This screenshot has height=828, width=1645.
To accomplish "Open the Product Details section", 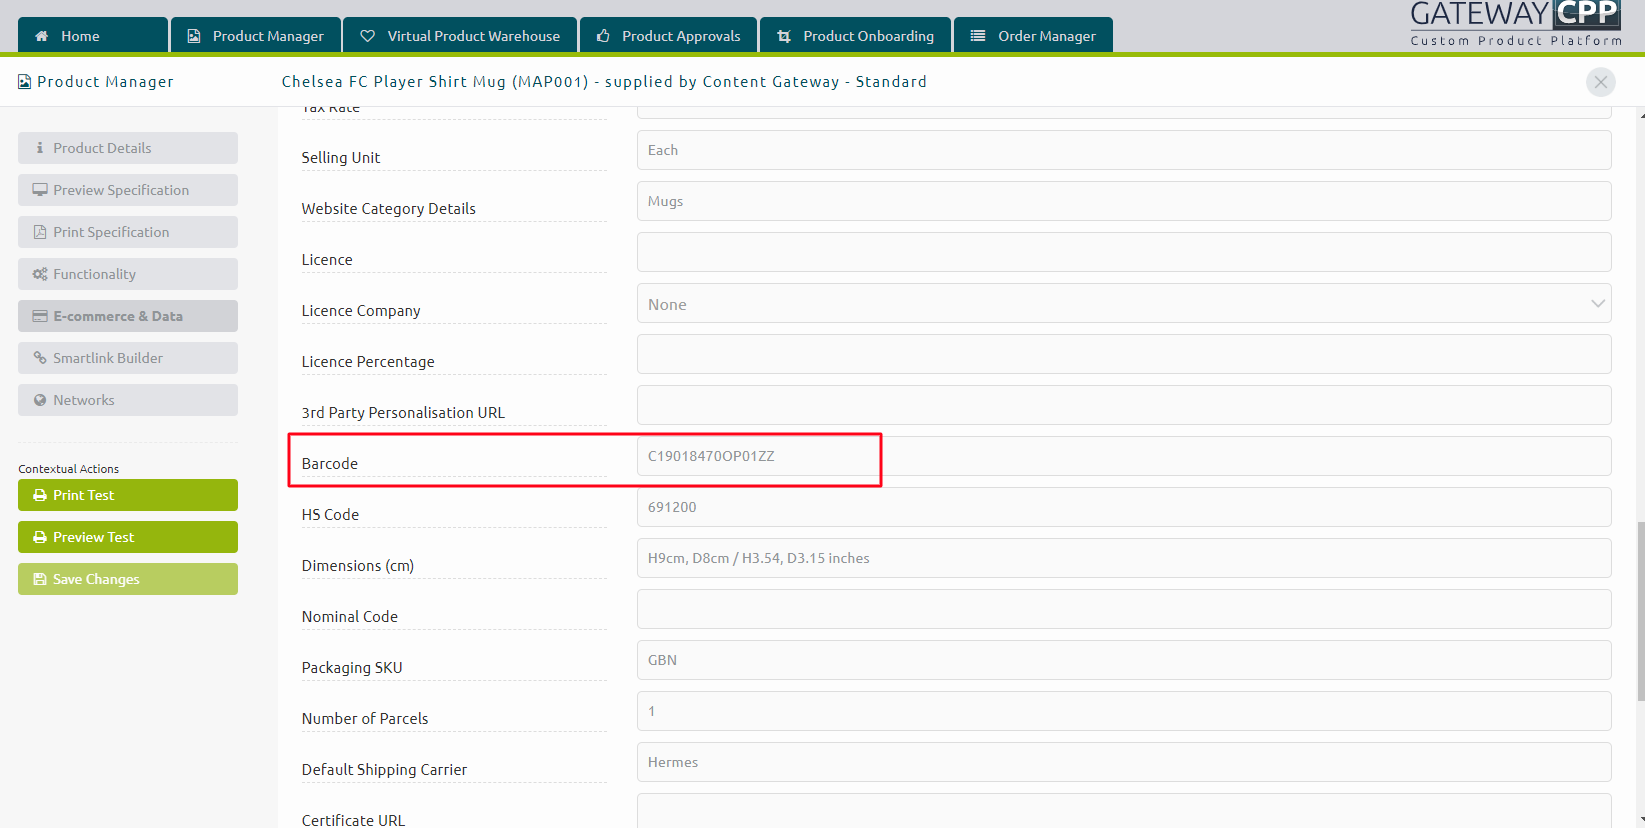I will tap(128, 148).
